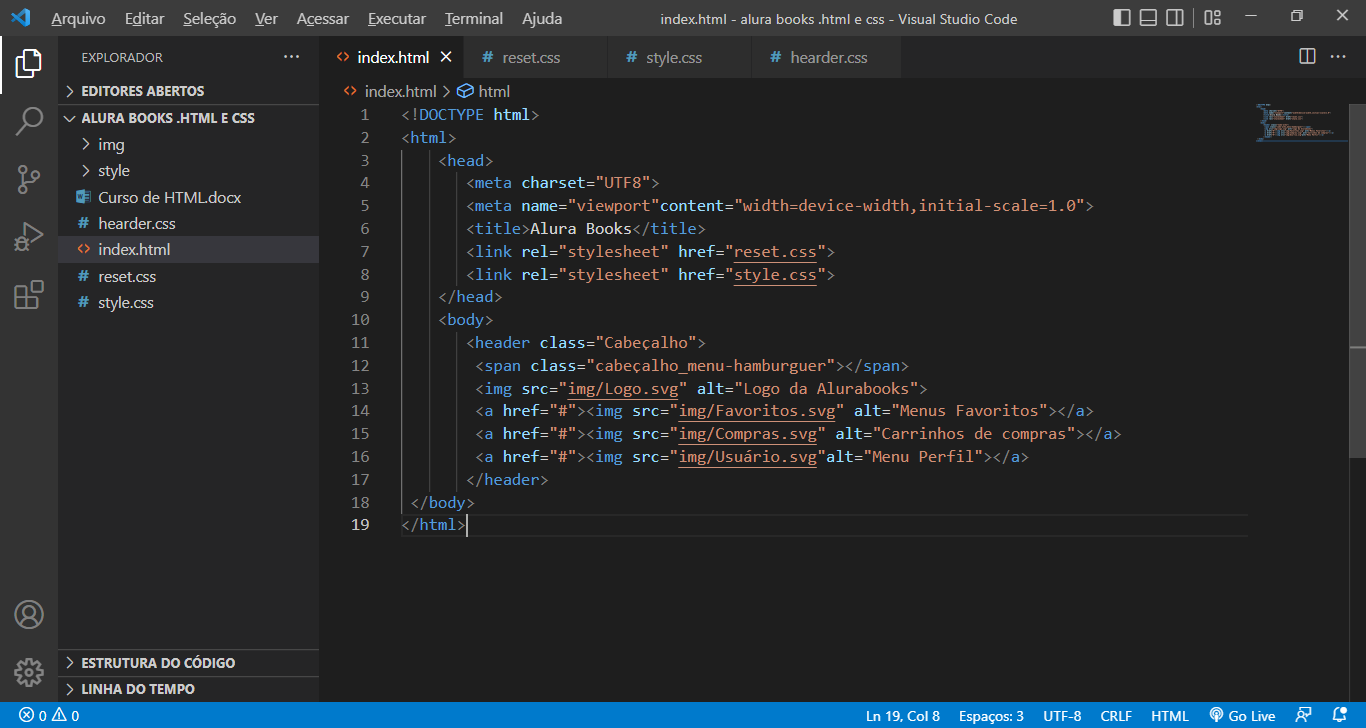Image resolution: width=1366 pixels, height=728 pixels.
Task: Click the feedback icon in status bar
Action: click(x=1303, y=716)
